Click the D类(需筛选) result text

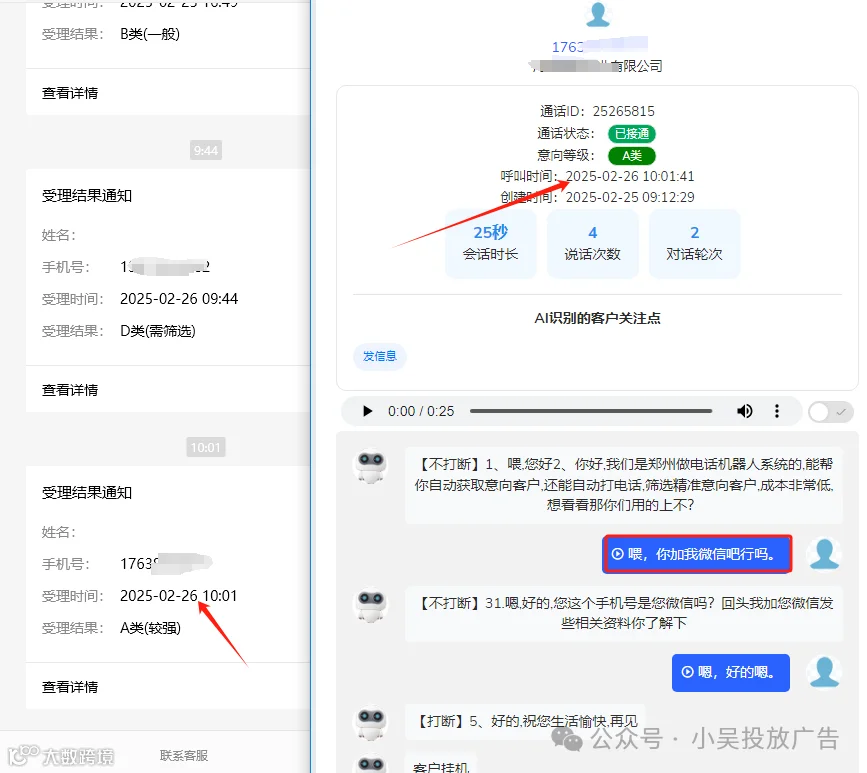click(x=158, y=331)
